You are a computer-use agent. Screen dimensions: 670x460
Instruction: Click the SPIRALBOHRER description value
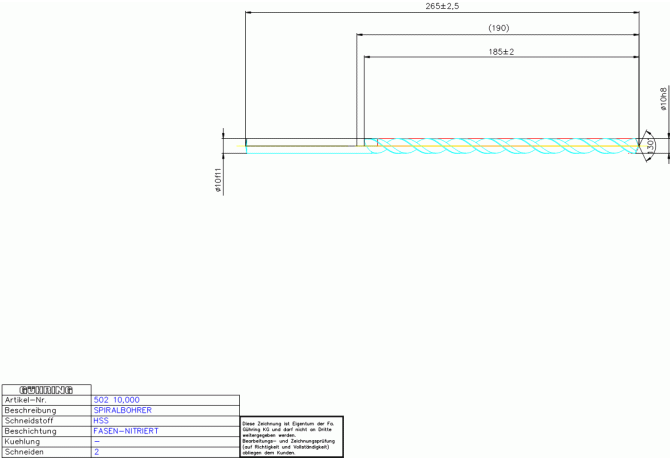point(123,410)
